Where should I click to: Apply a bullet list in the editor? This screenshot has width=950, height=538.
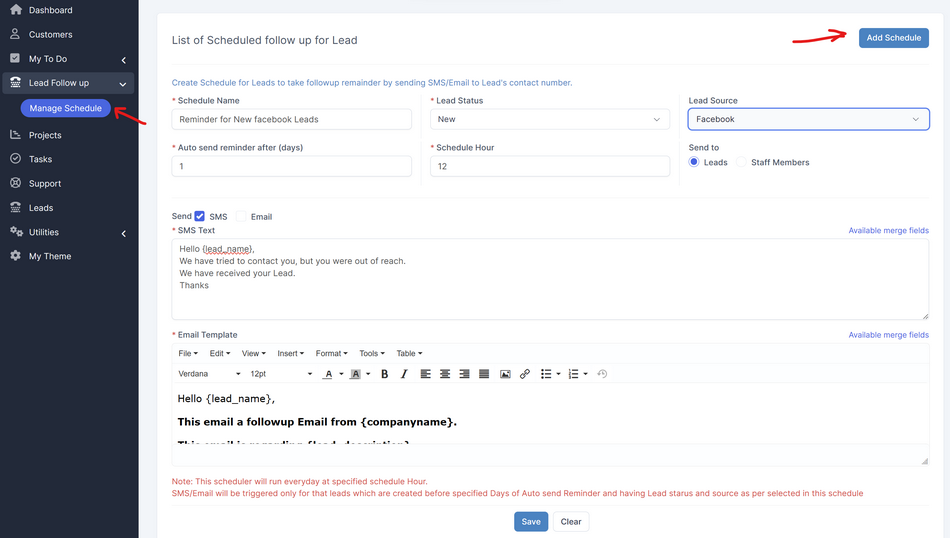pos(546,374)
